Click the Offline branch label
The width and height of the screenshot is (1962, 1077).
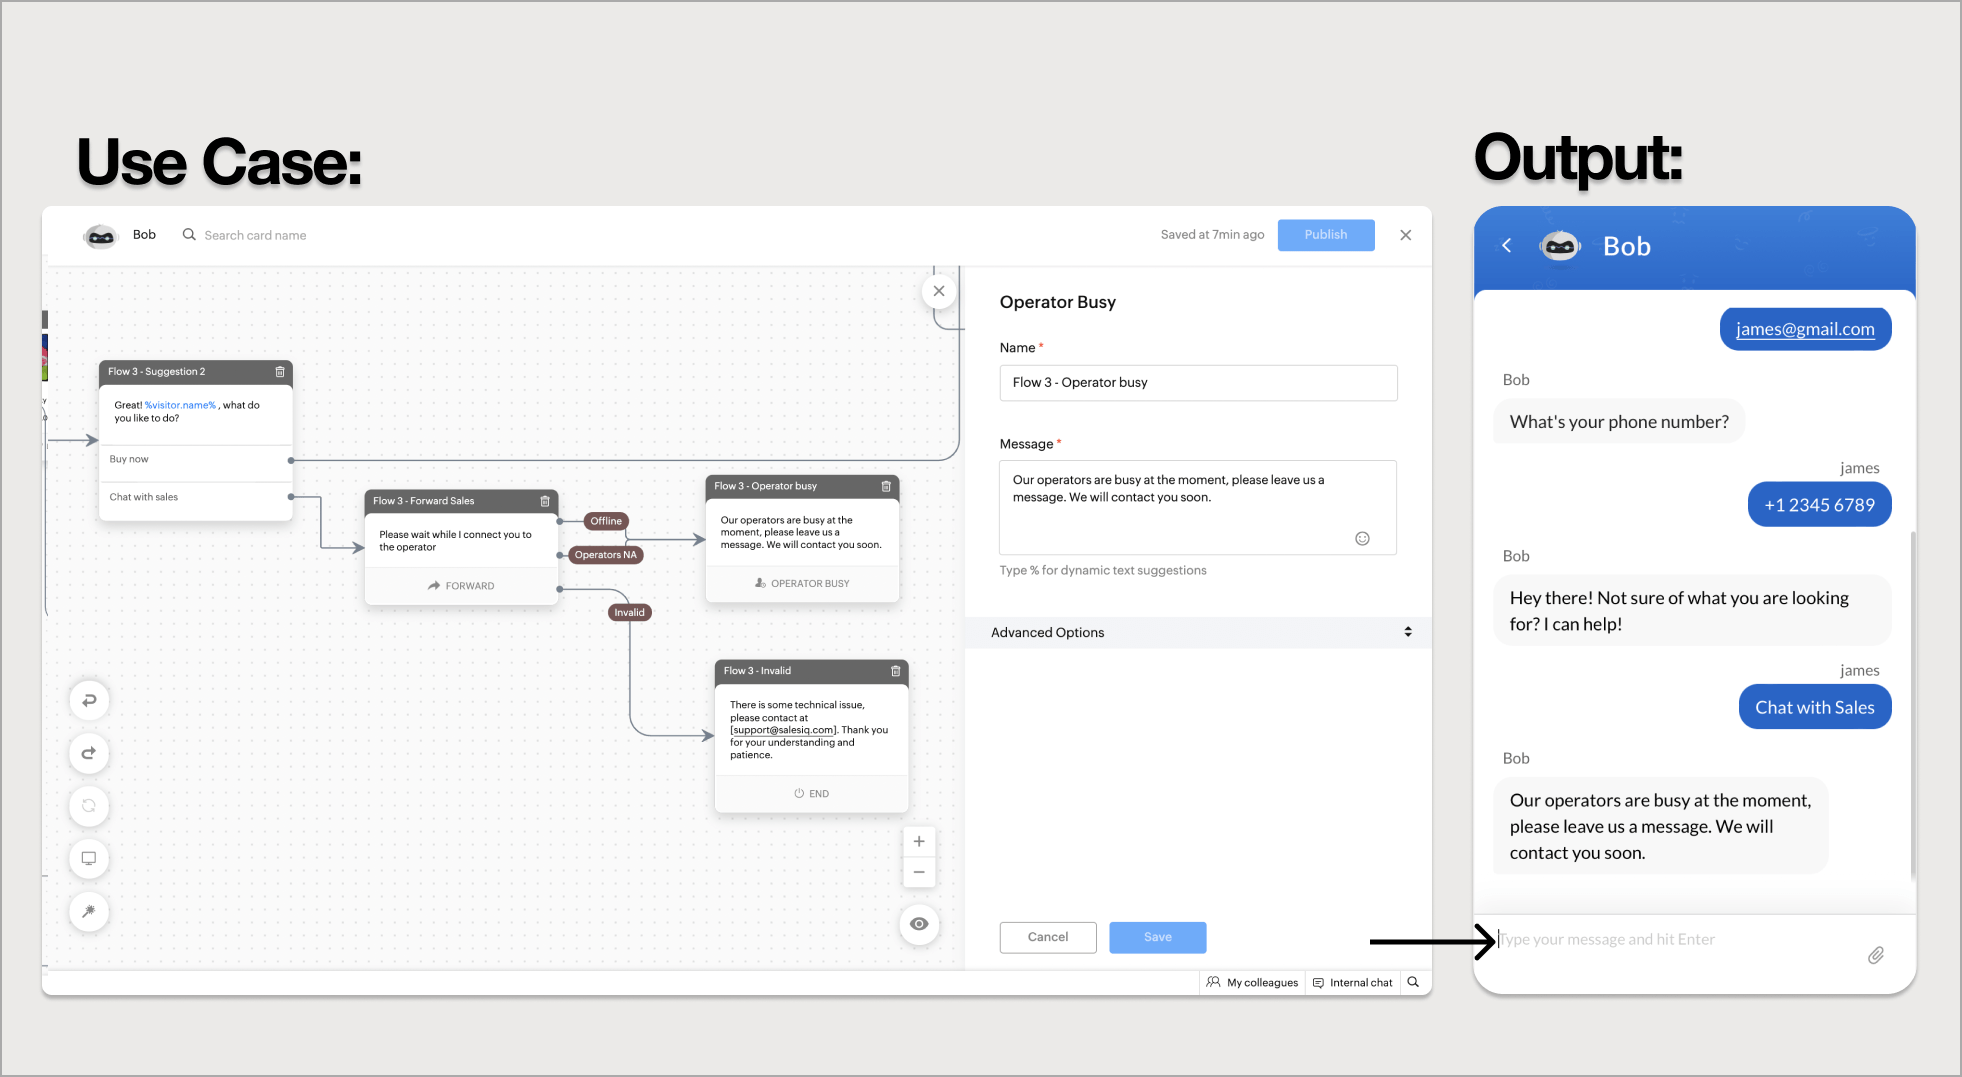(605, 521)
